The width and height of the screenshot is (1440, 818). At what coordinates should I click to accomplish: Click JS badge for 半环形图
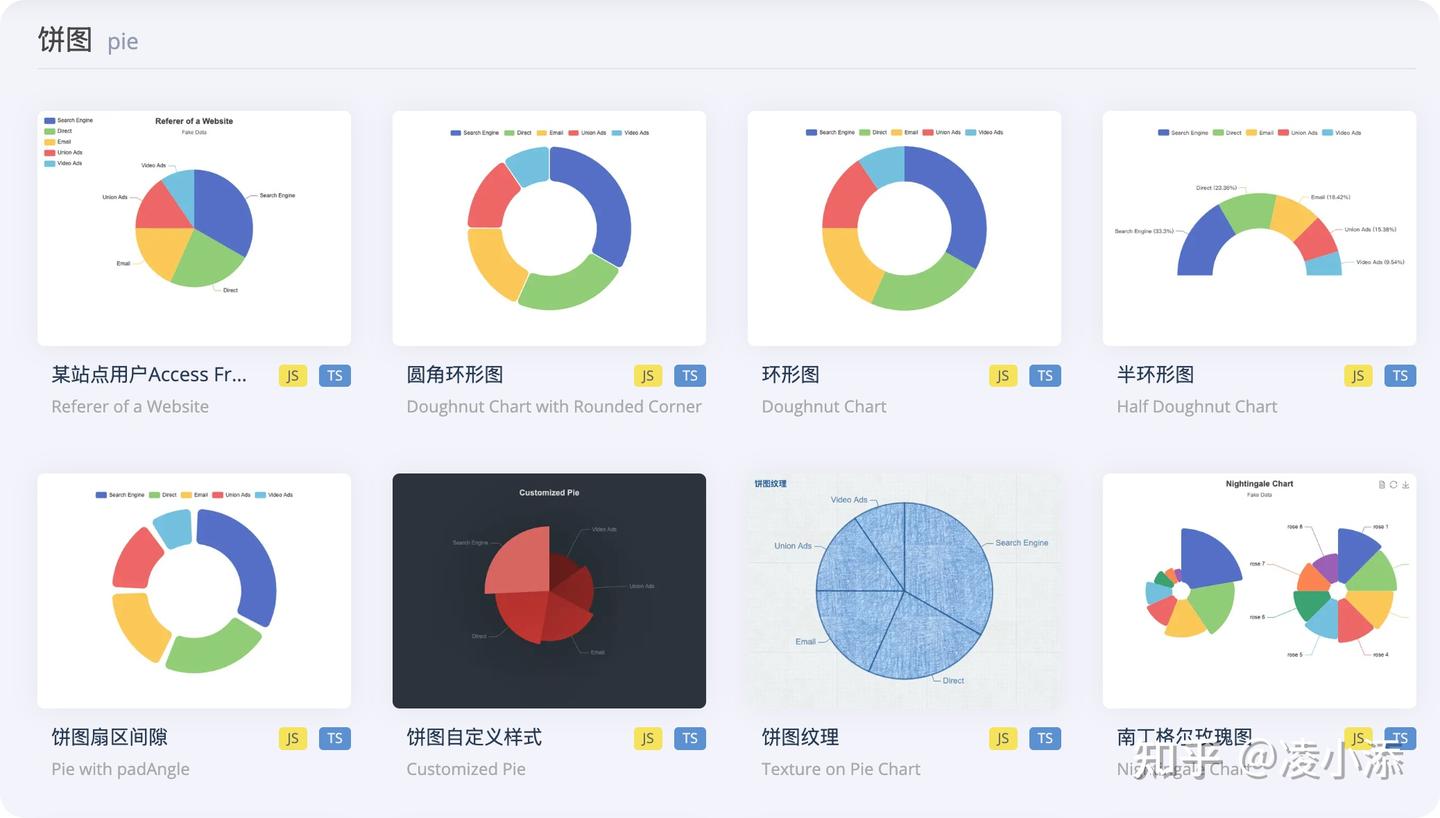click(1358, 376)
